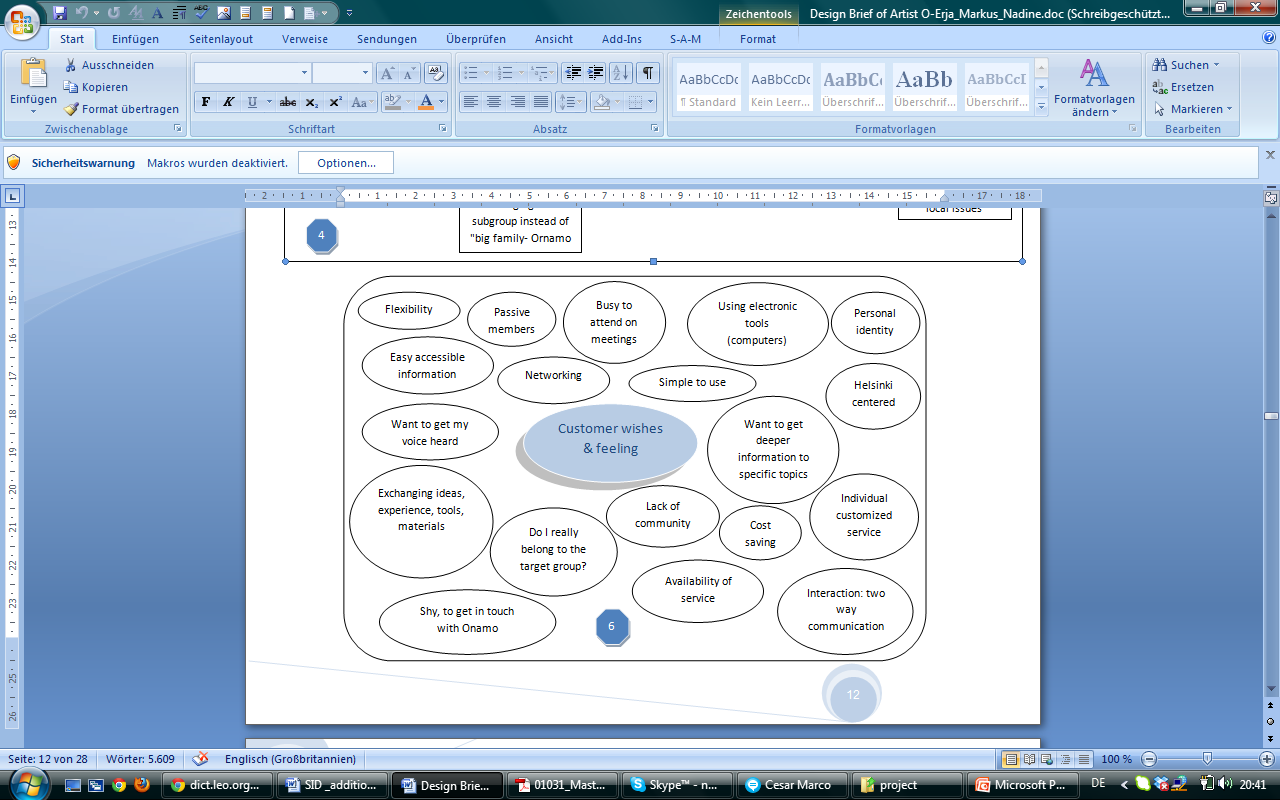The height and width of the screenshot is (800, 1280).
Task: Click the Ersetzen (replace) icon
Action: (1160, 87)
